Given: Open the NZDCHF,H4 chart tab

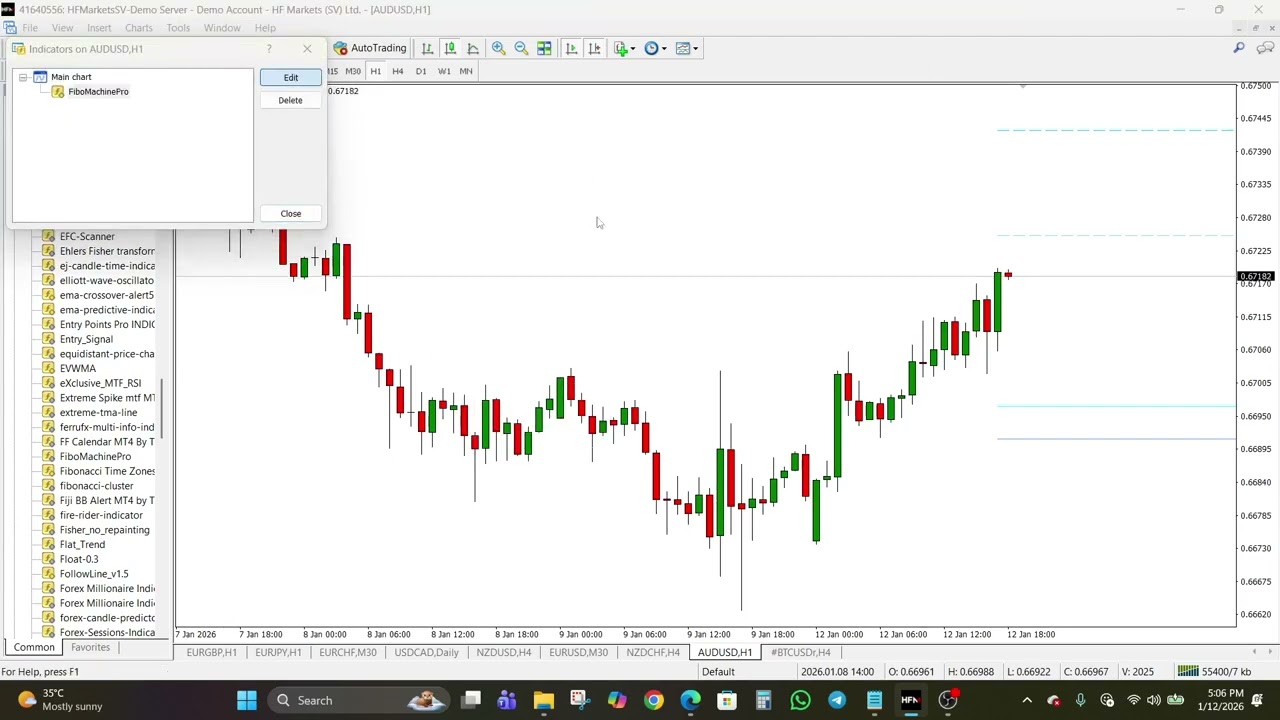Looking at the screenshot, I should pos(653,652).
